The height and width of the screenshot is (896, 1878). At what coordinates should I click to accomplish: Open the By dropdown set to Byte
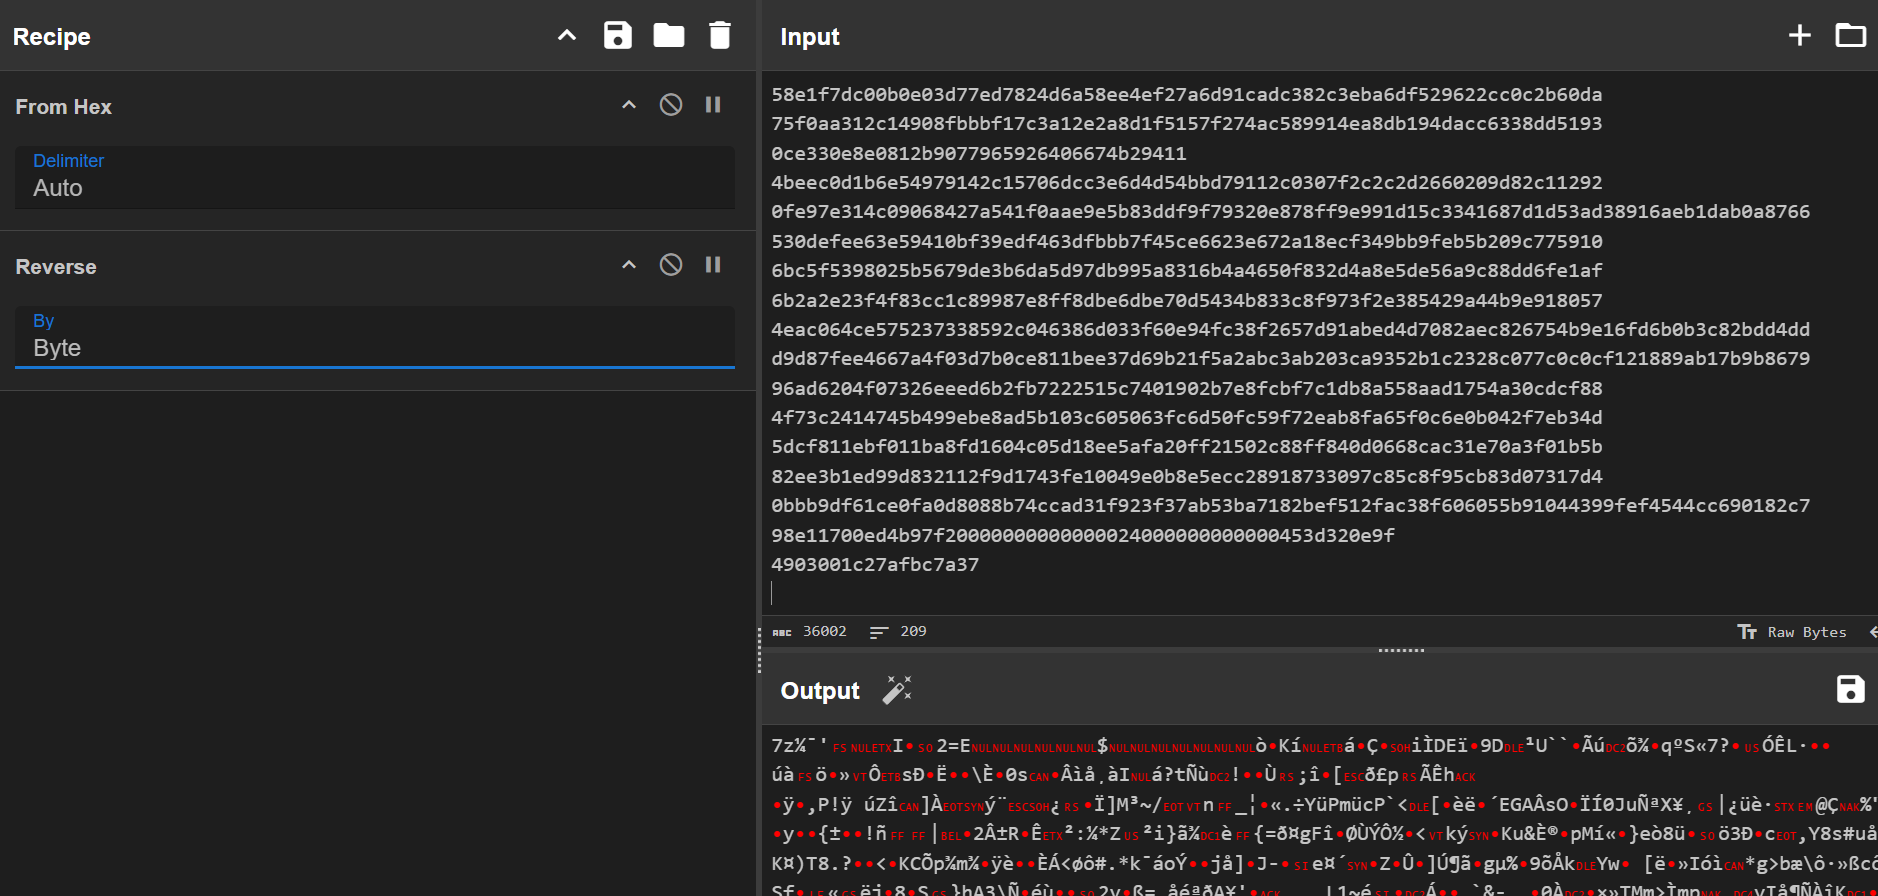(374, 338)
